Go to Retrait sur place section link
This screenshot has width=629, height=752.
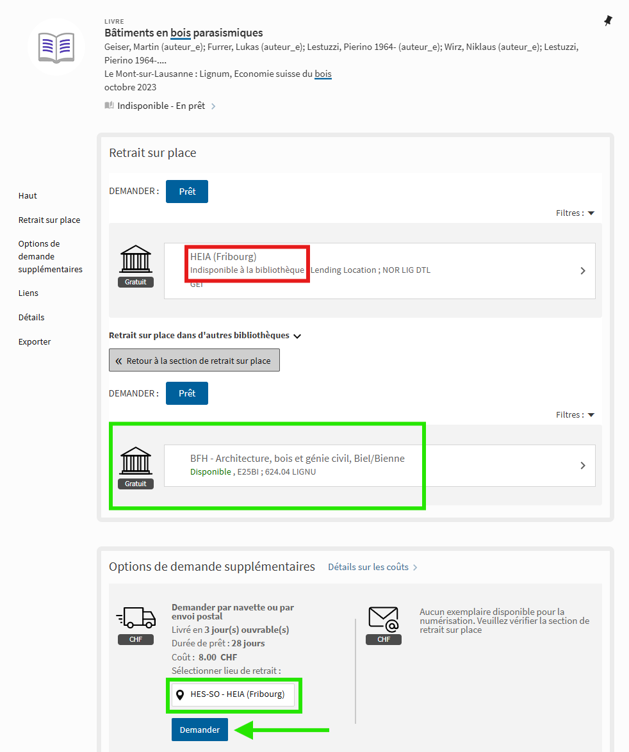pos(49,220)
